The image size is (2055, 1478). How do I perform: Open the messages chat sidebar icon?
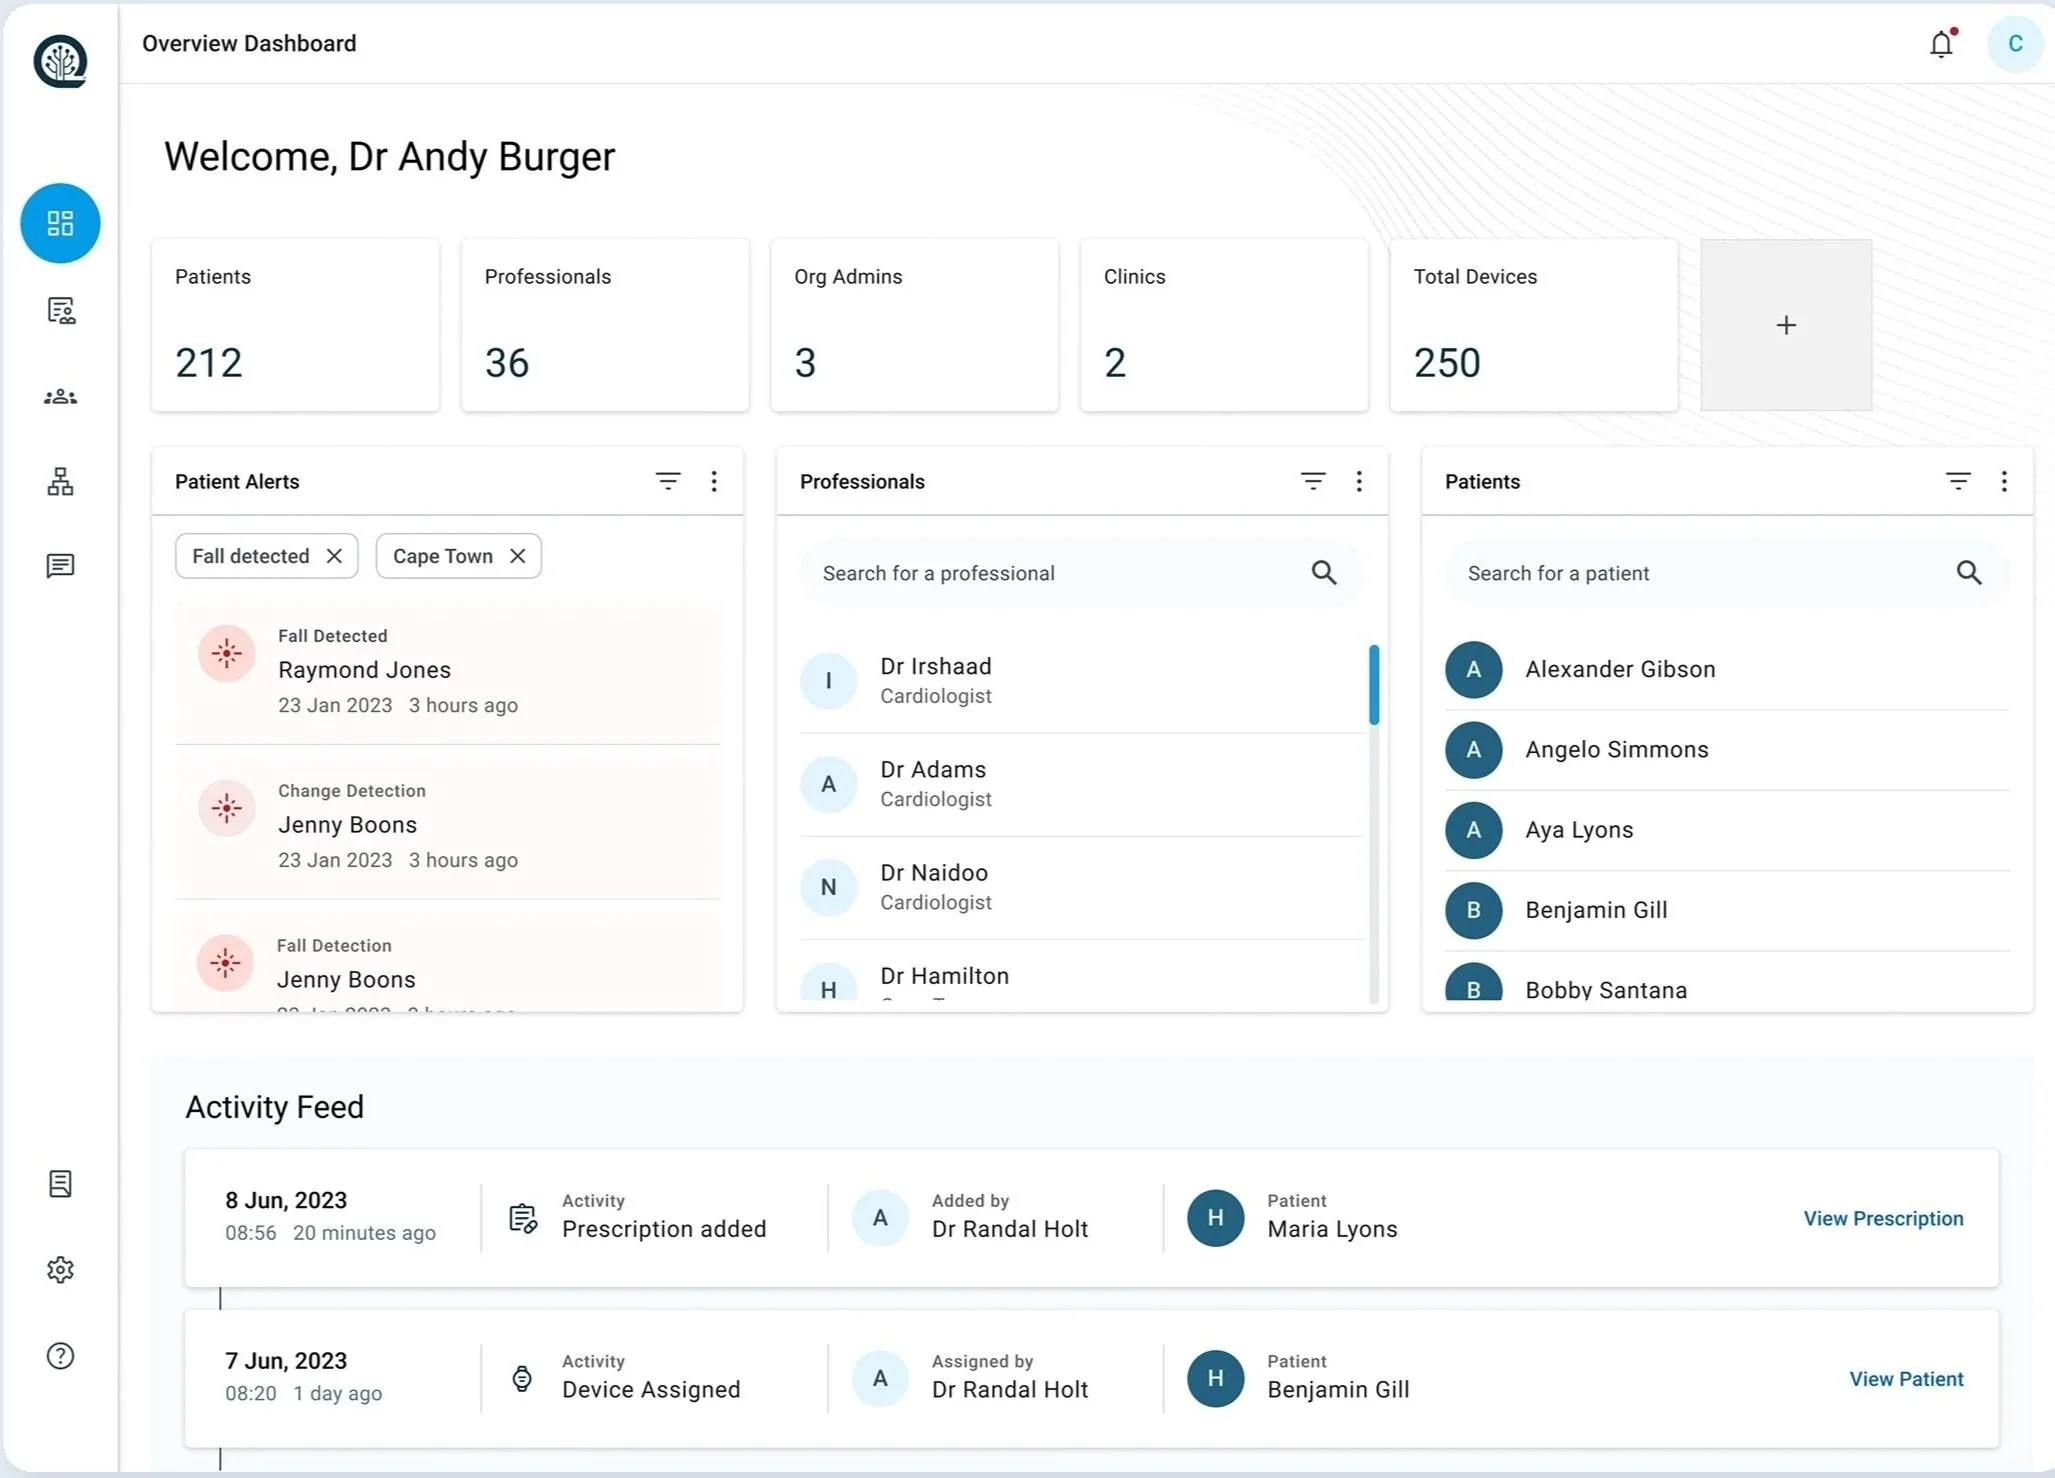(60, 566)
